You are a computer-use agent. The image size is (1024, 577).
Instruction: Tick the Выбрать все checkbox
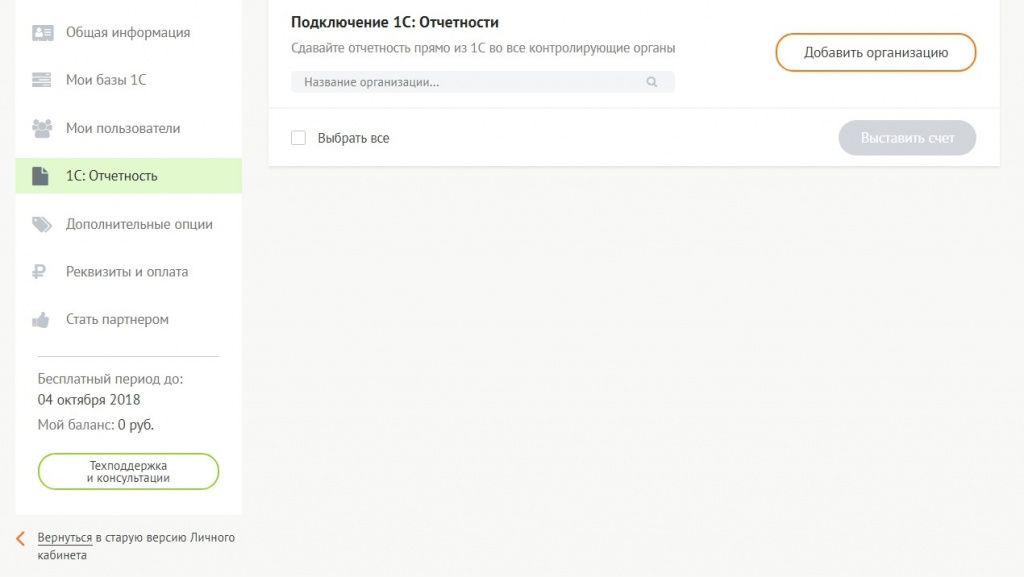click(298, 138)
